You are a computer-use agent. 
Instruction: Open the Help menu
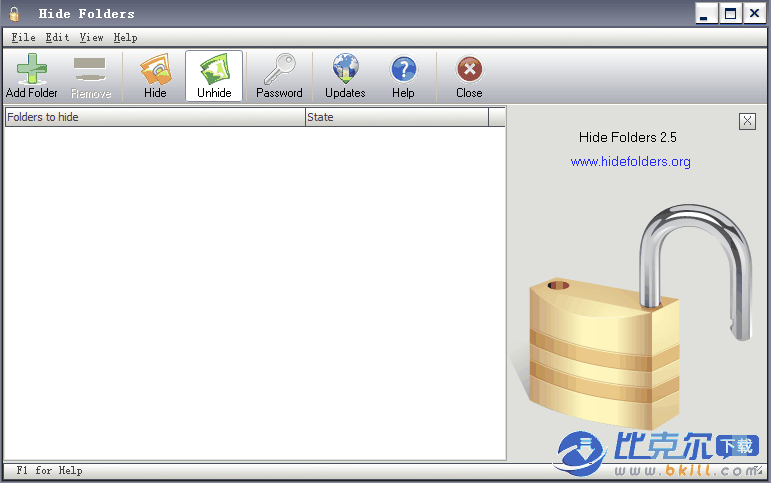pyautogui.click(x=125, y=37)
